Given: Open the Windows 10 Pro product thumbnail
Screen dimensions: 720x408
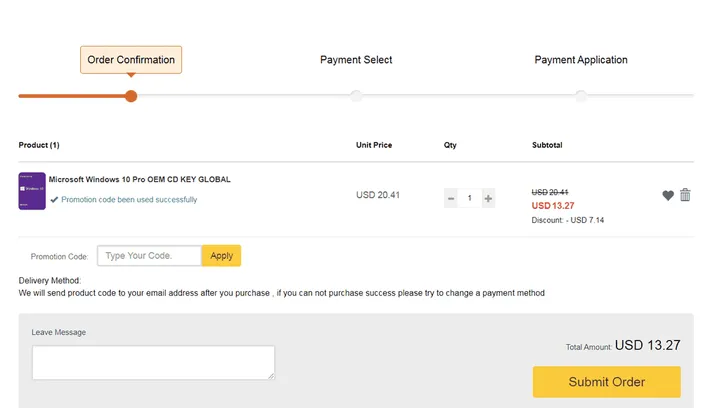Looking at the screenshot, I should [x=32, y=191].
